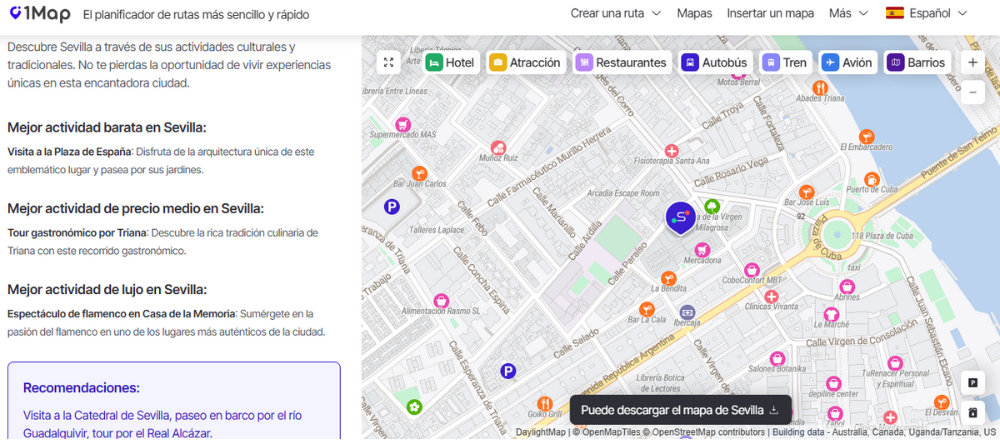Toggle the Barrios map layer

click(918, 63)
